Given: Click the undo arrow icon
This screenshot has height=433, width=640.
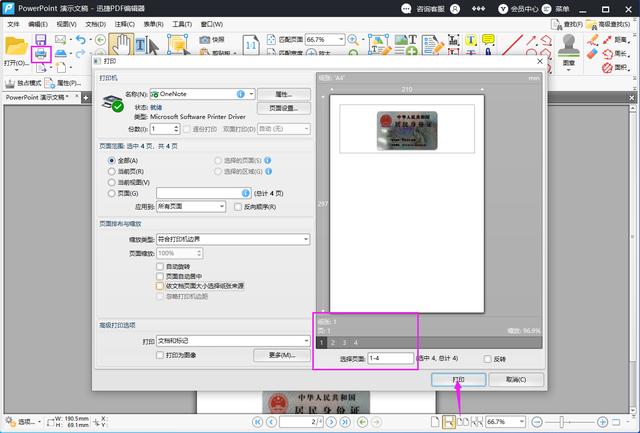Looking at the screenshot, I should pos(80,39).
